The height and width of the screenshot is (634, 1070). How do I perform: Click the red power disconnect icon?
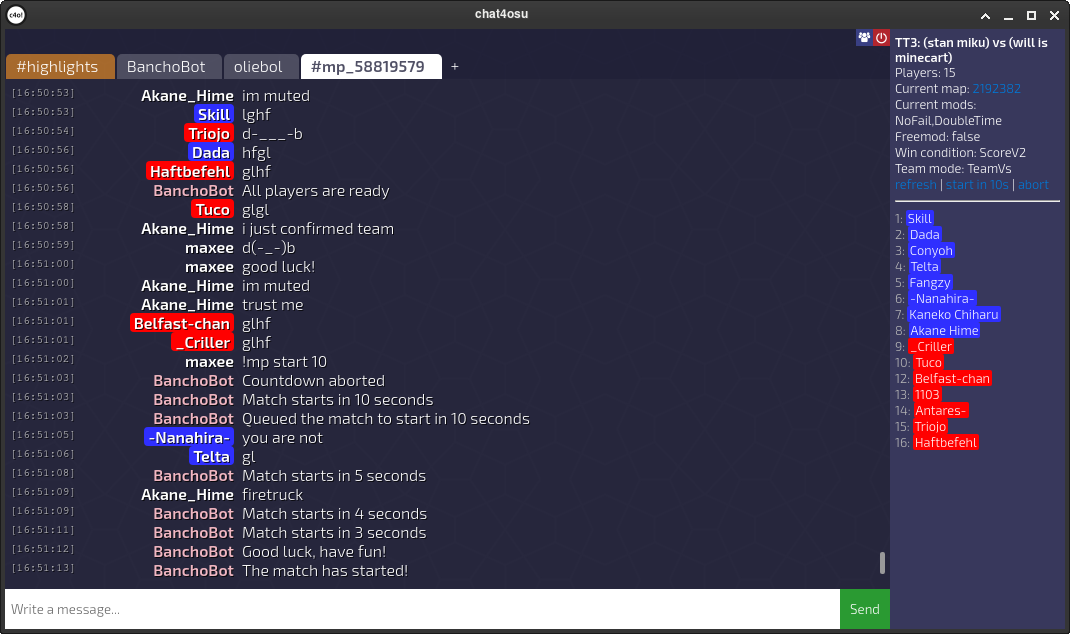[x=881, y=38]
